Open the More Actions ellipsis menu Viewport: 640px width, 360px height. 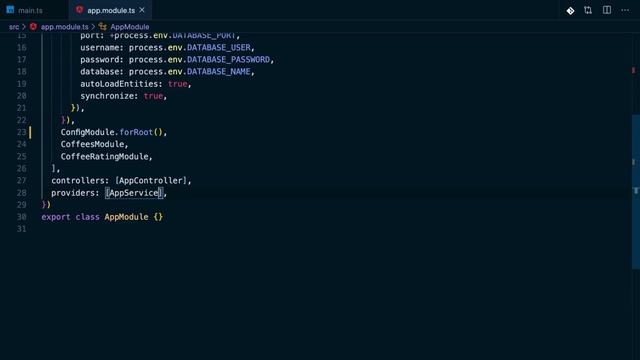pyautogui.click(x=625, y=11)
